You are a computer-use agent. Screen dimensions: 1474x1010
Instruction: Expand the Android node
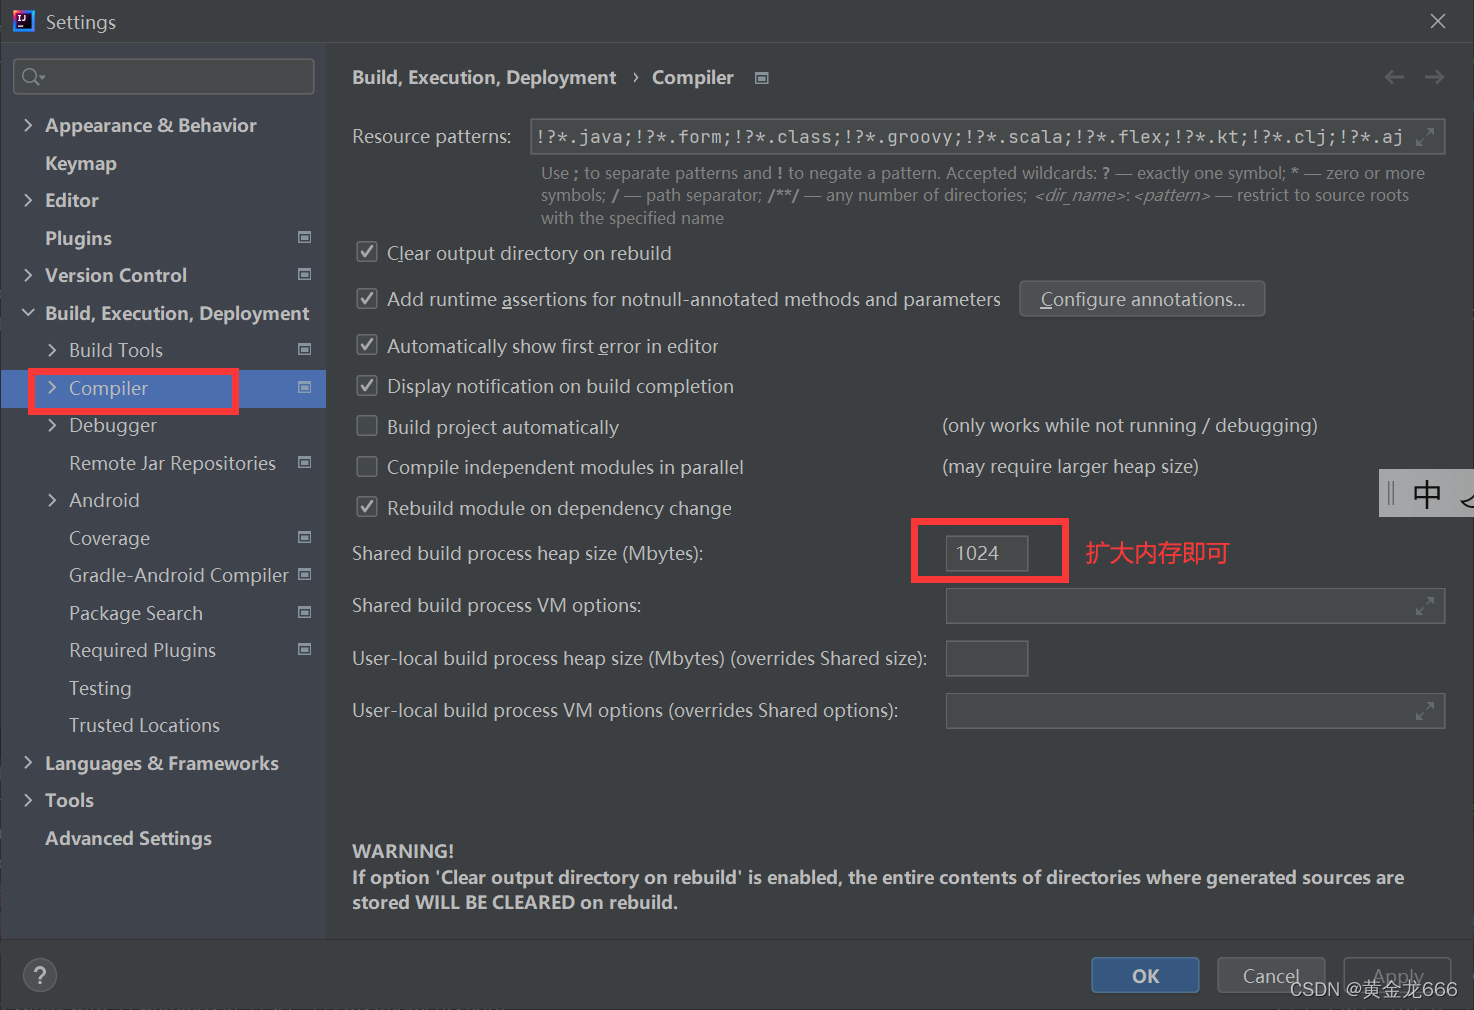pyautogui.click(x=52, y=500)
